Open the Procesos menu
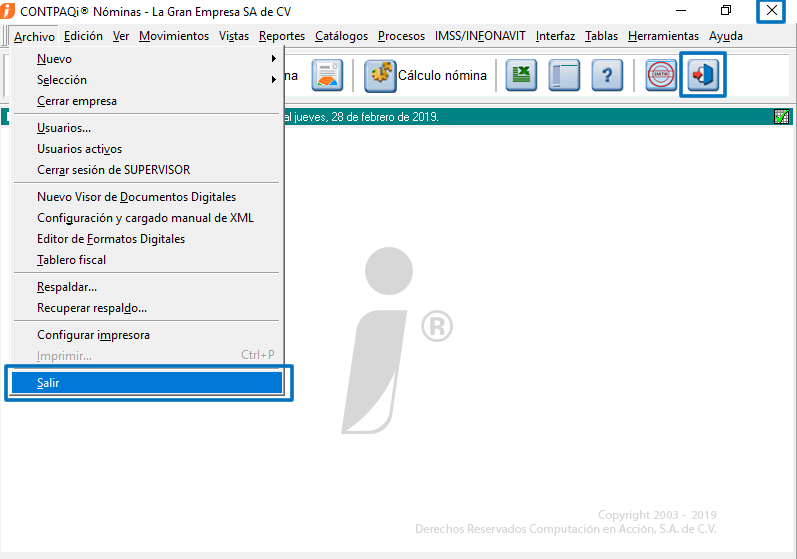The width and height of the screenshot is (797, 559). coord(401,36)
